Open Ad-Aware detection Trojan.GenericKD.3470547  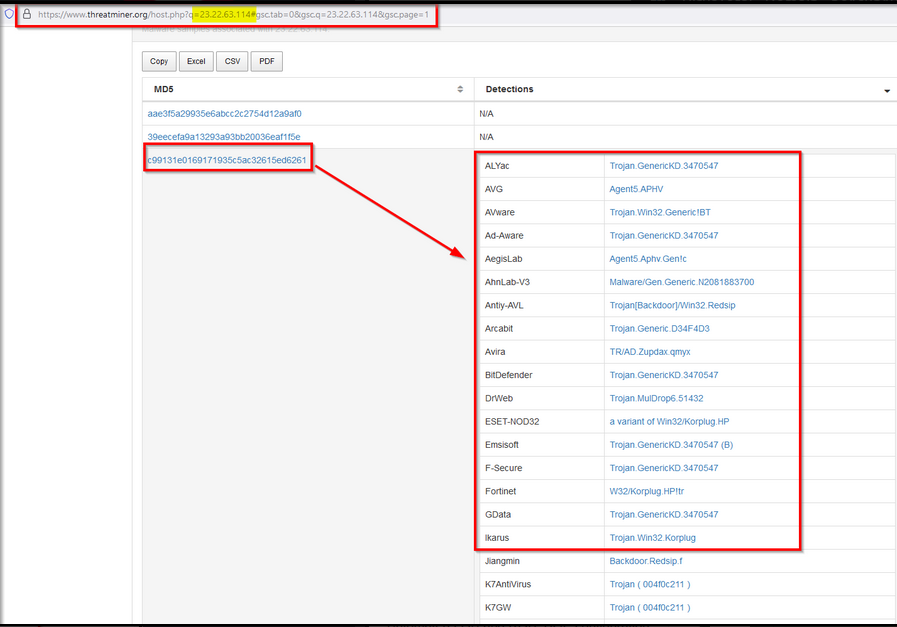(664, 236)
